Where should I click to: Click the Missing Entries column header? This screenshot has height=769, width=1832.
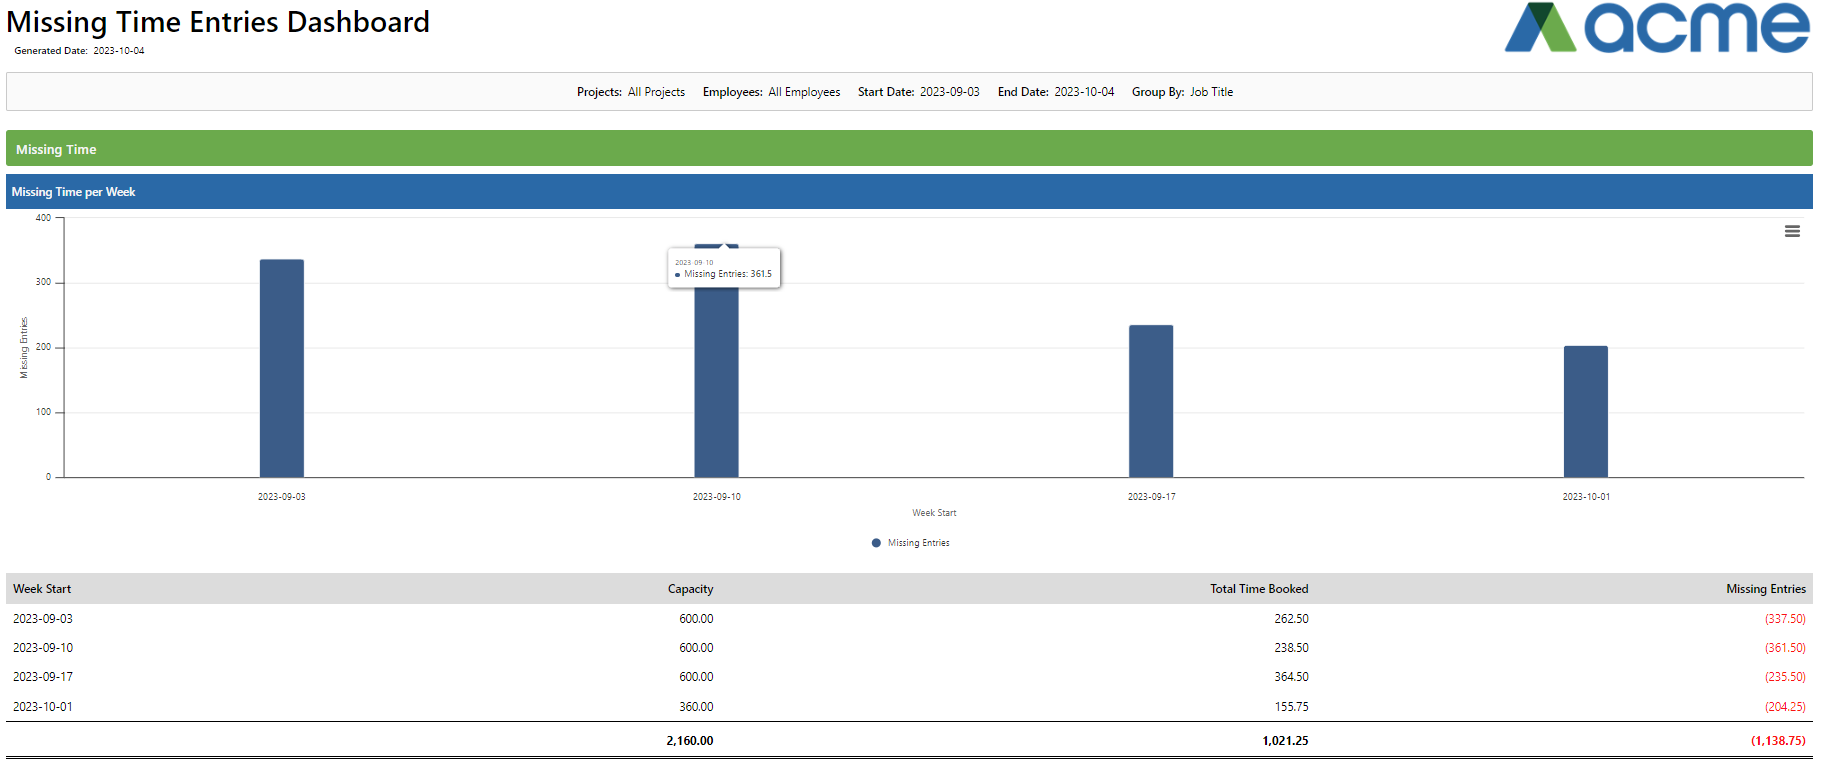pos(1766,589)
